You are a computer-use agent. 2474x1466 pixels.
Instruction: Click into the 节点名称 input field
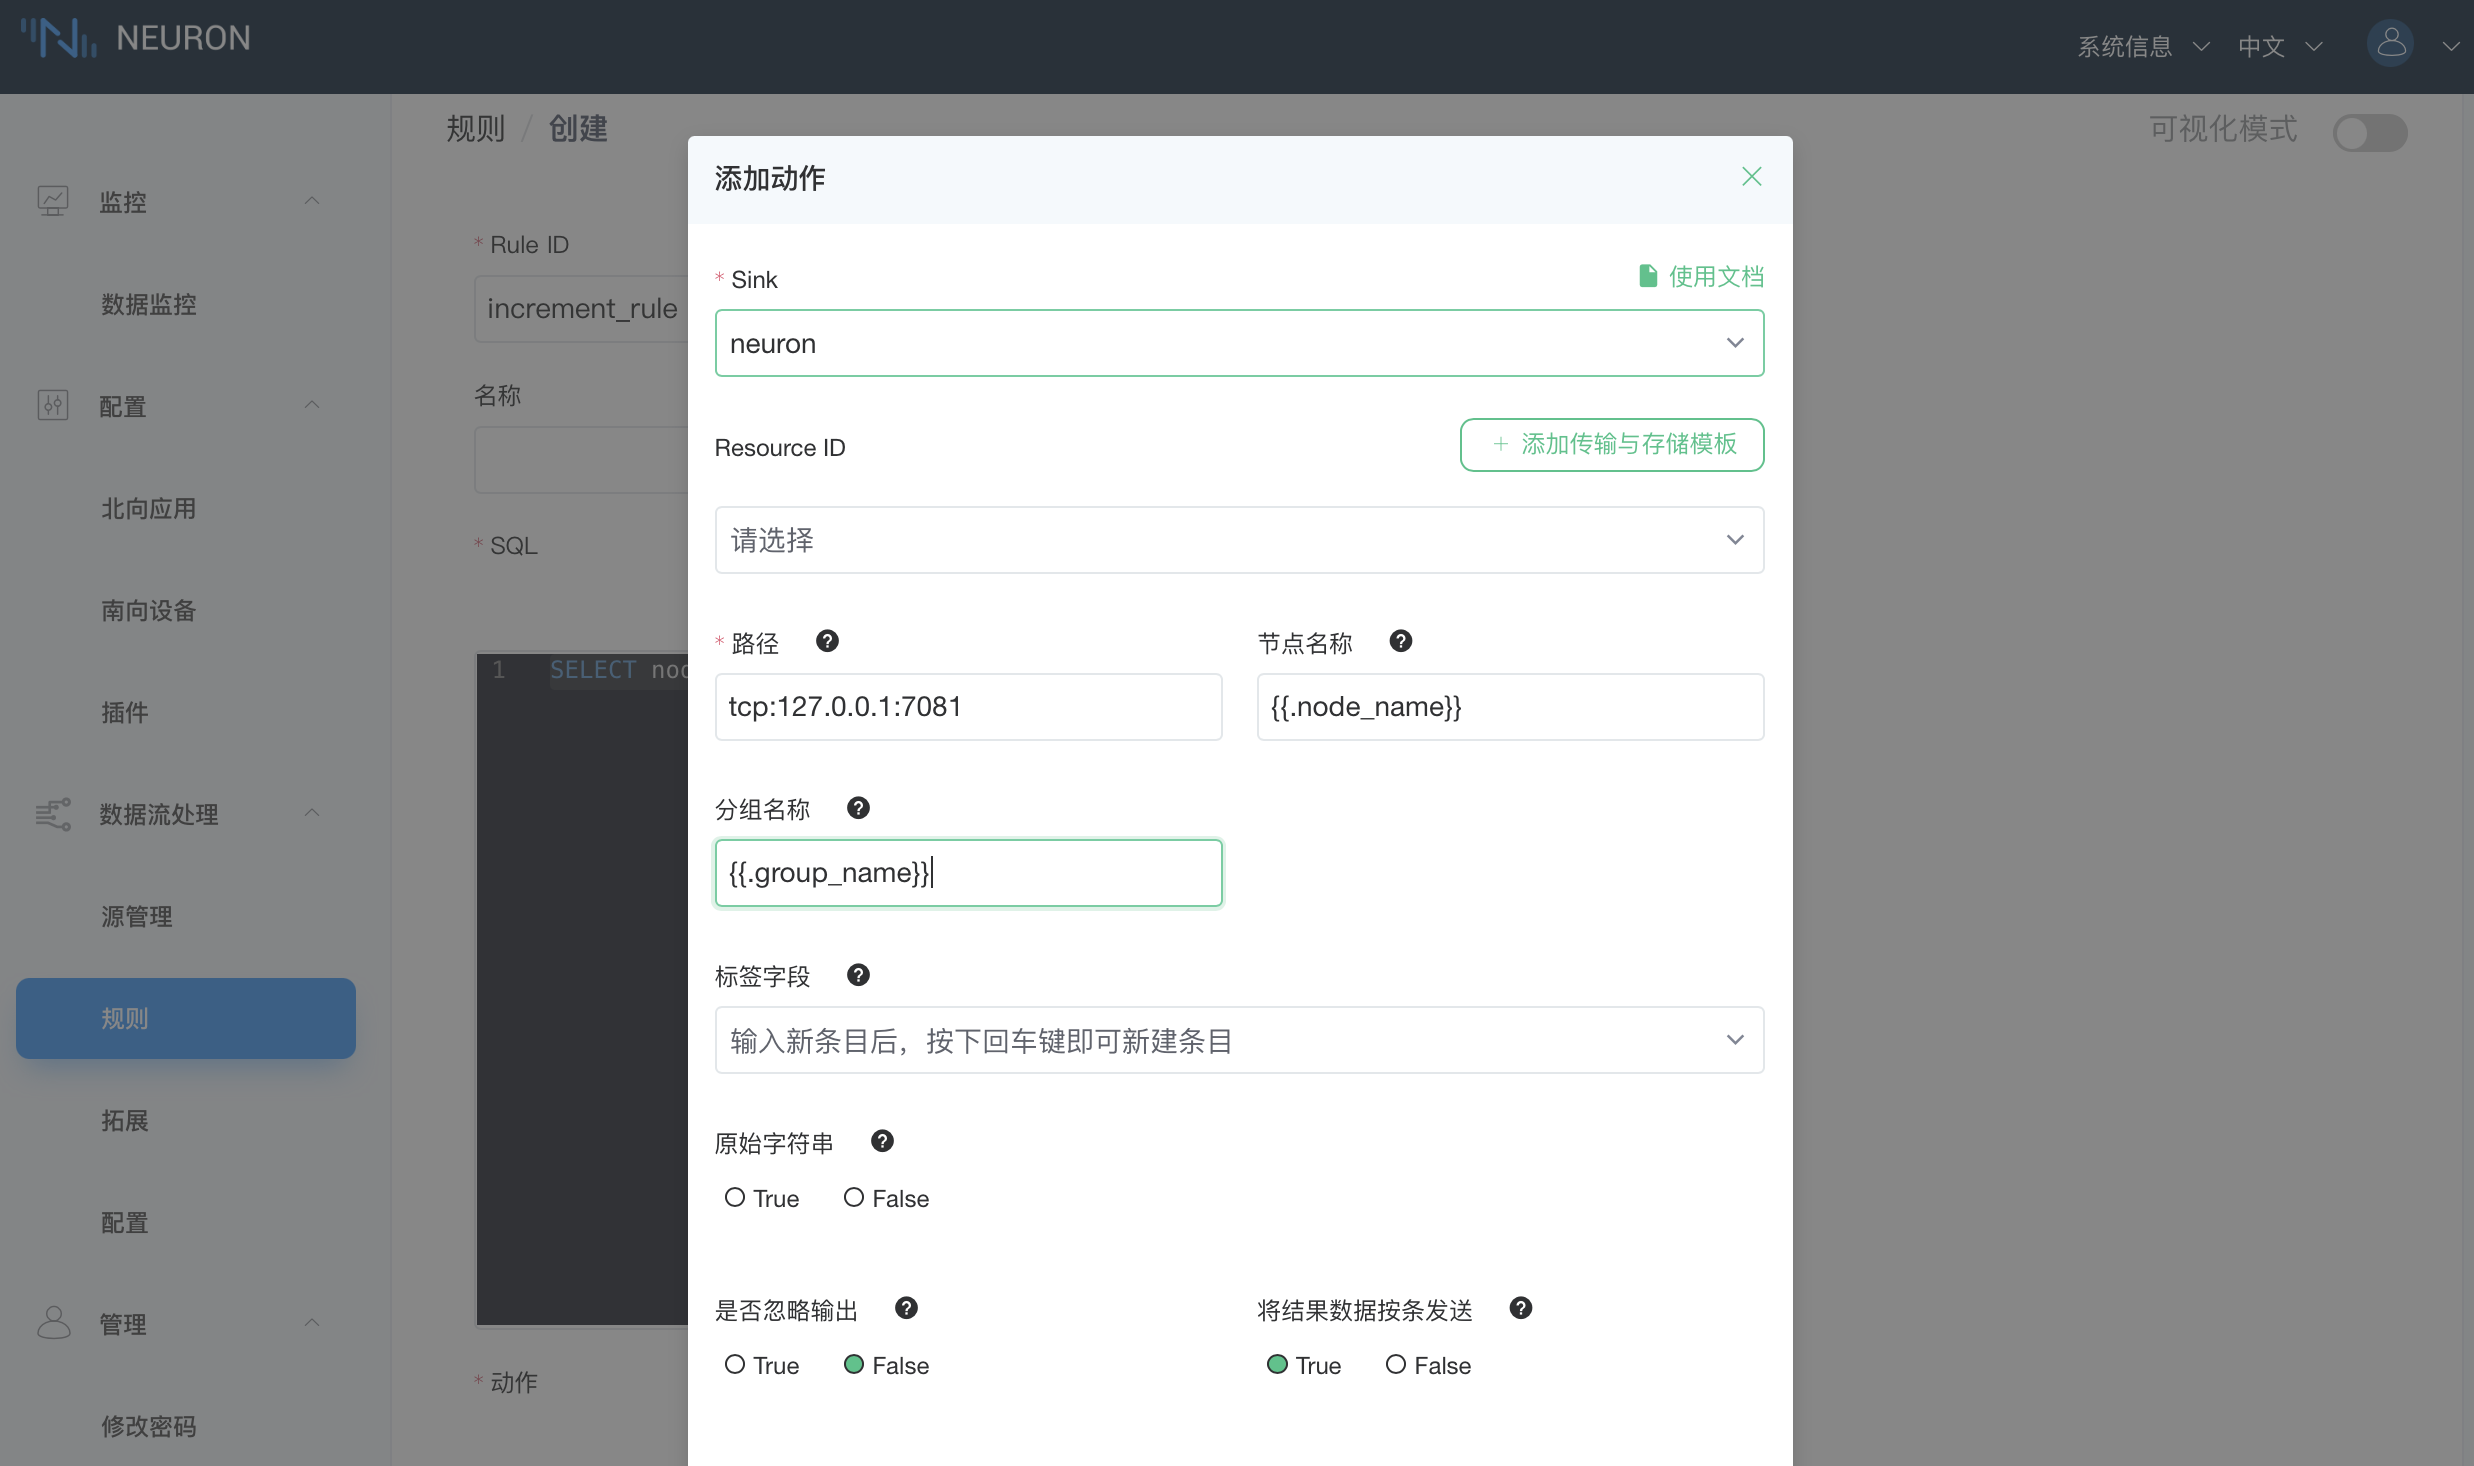click(1510, 707)
